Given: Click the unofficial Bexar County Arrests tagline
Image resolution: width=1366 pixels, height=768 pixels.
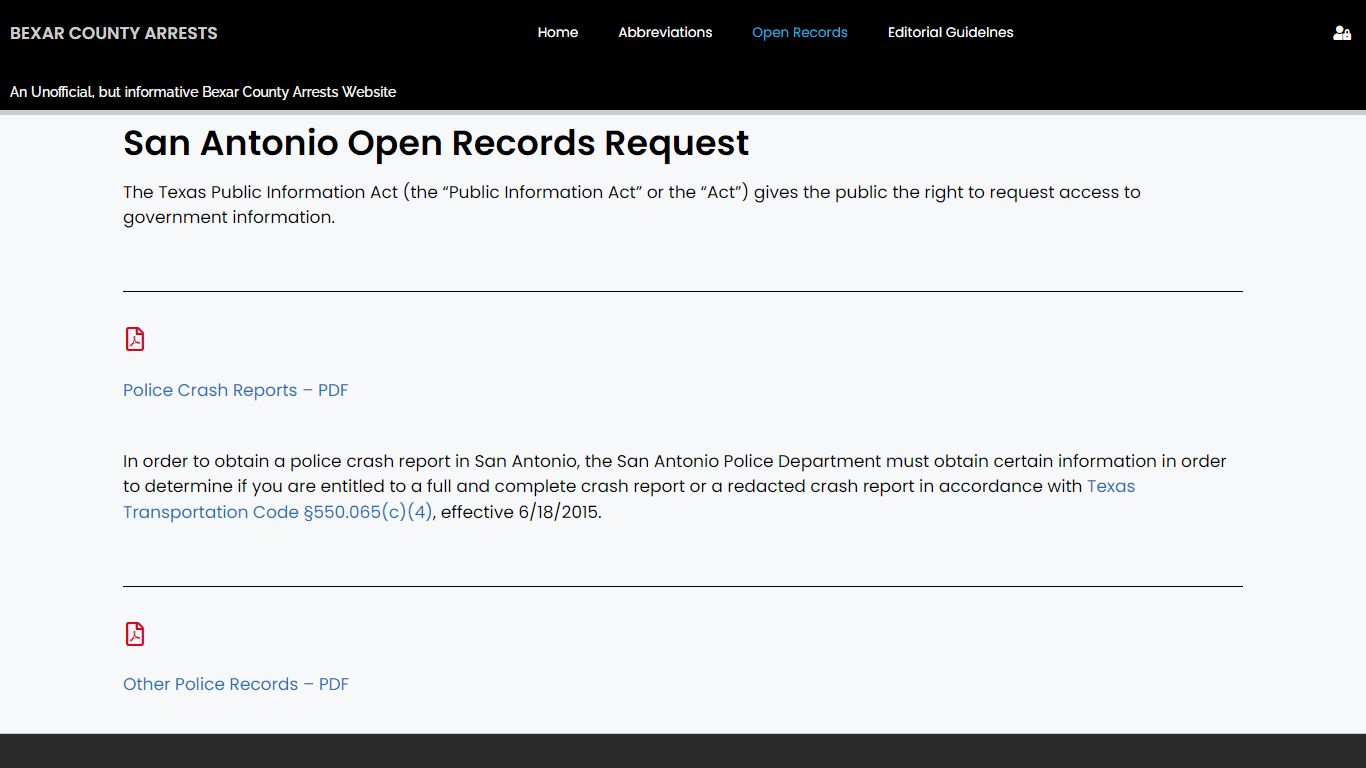Looking at the screenshot, I should point(203,92).
